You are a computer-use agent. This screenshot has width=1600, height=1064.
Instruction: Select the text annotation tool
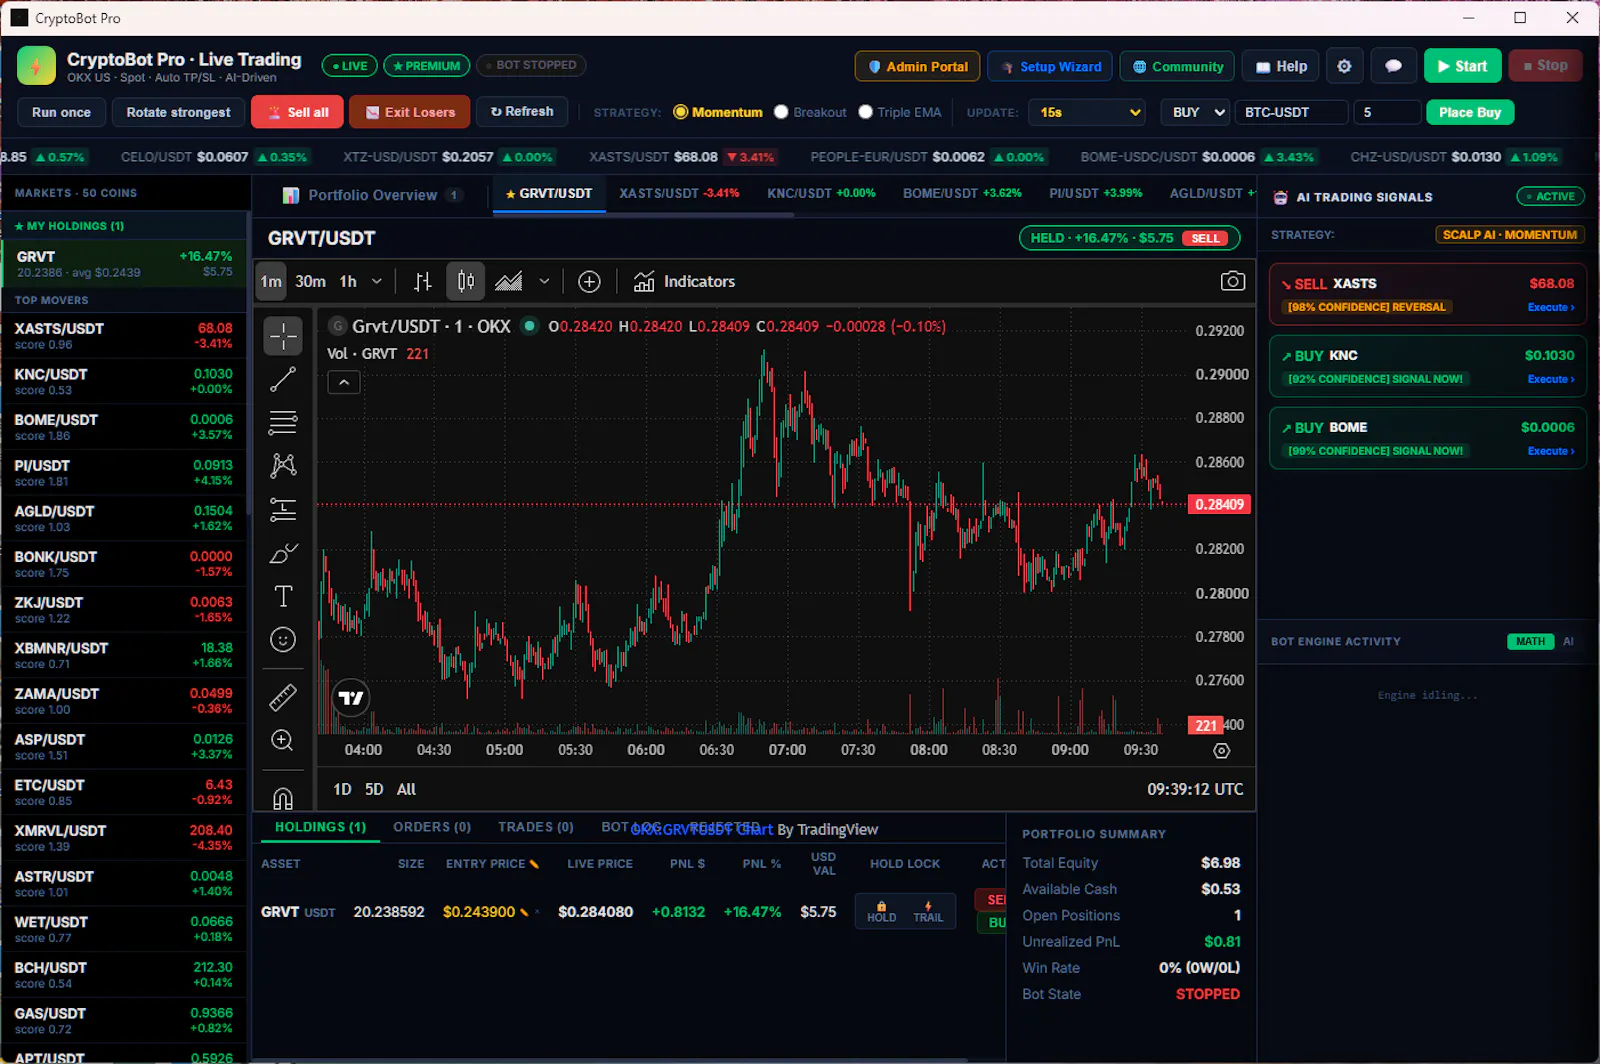283,597
